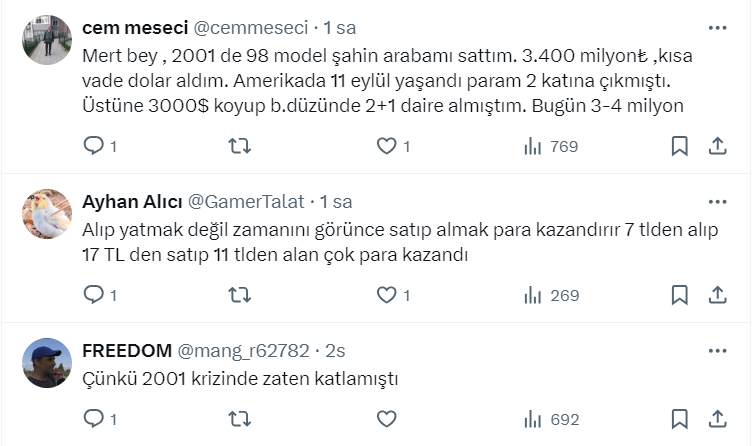
Task: Open FREEDOM's display name link
Action: coord(125,351)
